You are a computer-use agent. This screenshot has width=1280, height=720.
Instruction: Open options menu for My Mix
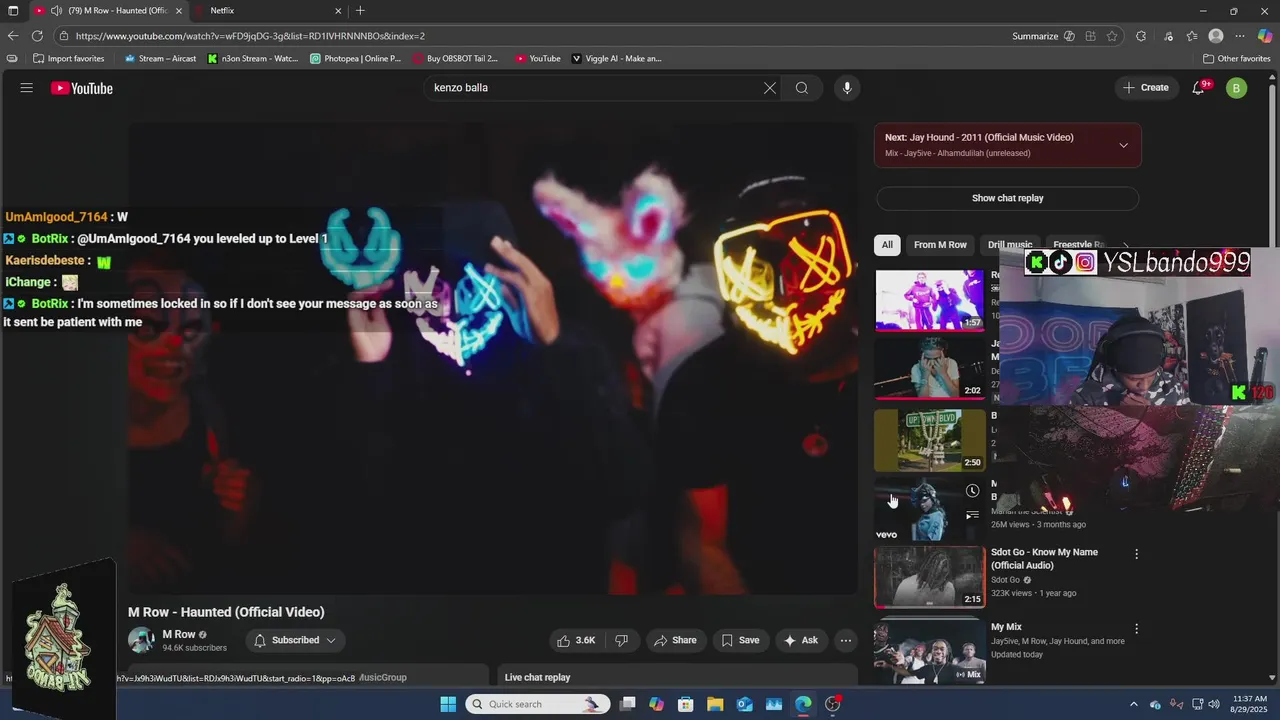1136,629
